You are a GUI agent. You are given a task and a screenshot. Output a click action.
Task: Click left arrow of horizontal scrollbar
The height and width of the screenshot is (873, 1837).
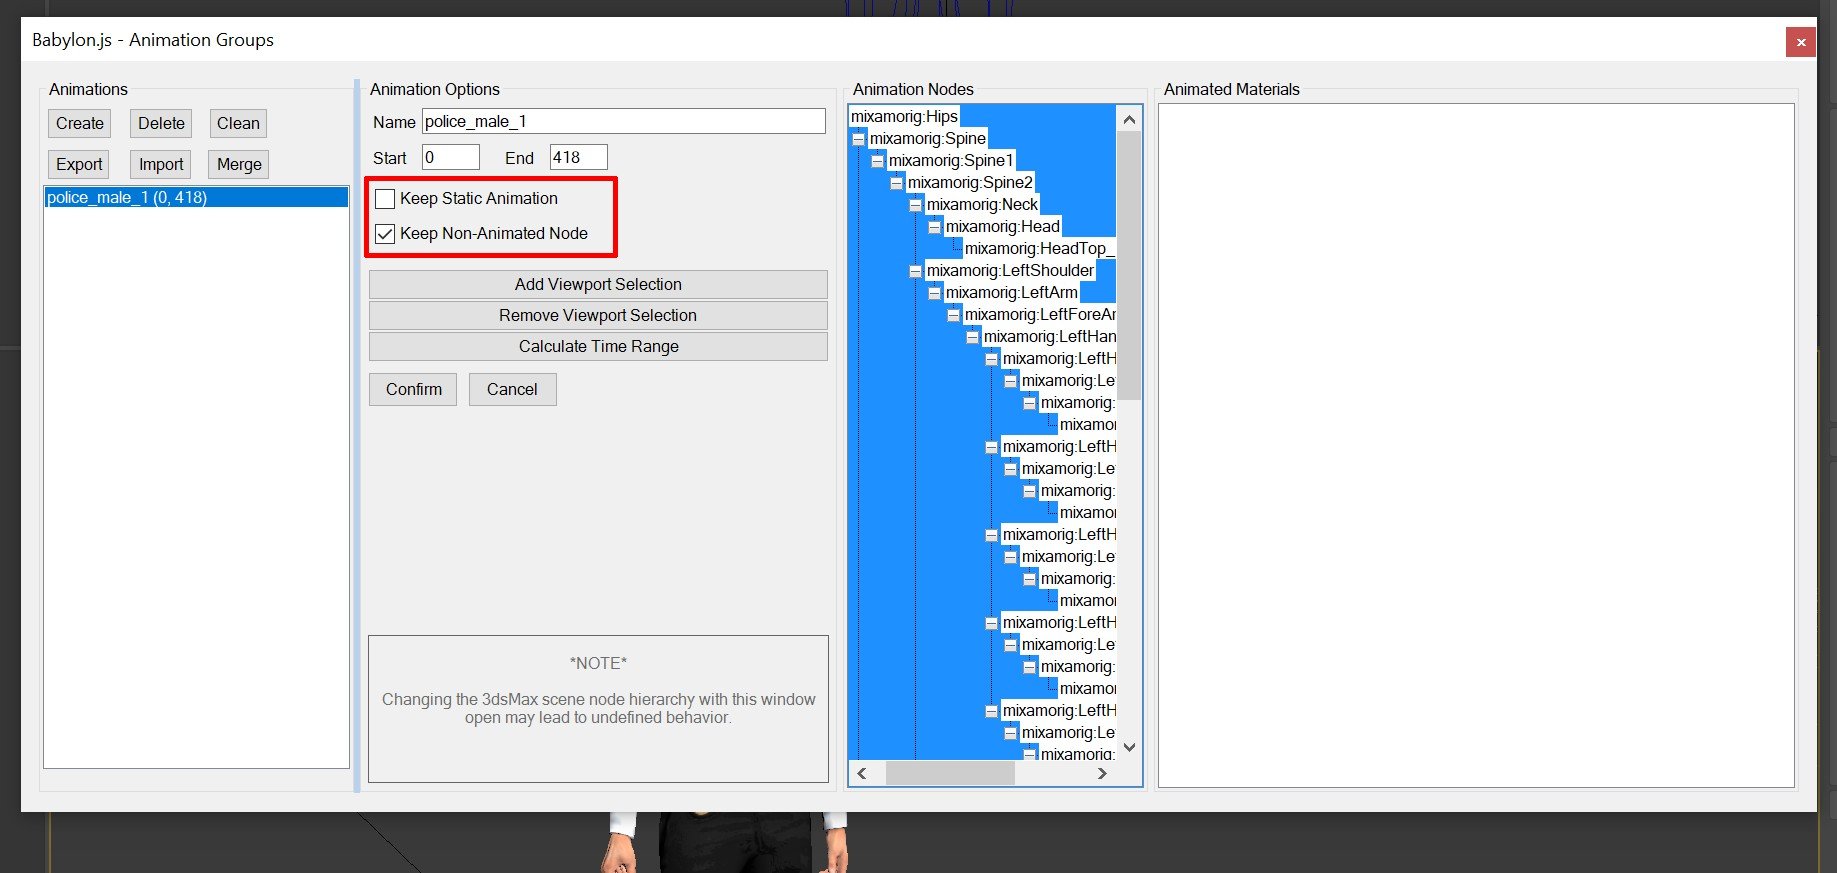click(x=862, y=773)
